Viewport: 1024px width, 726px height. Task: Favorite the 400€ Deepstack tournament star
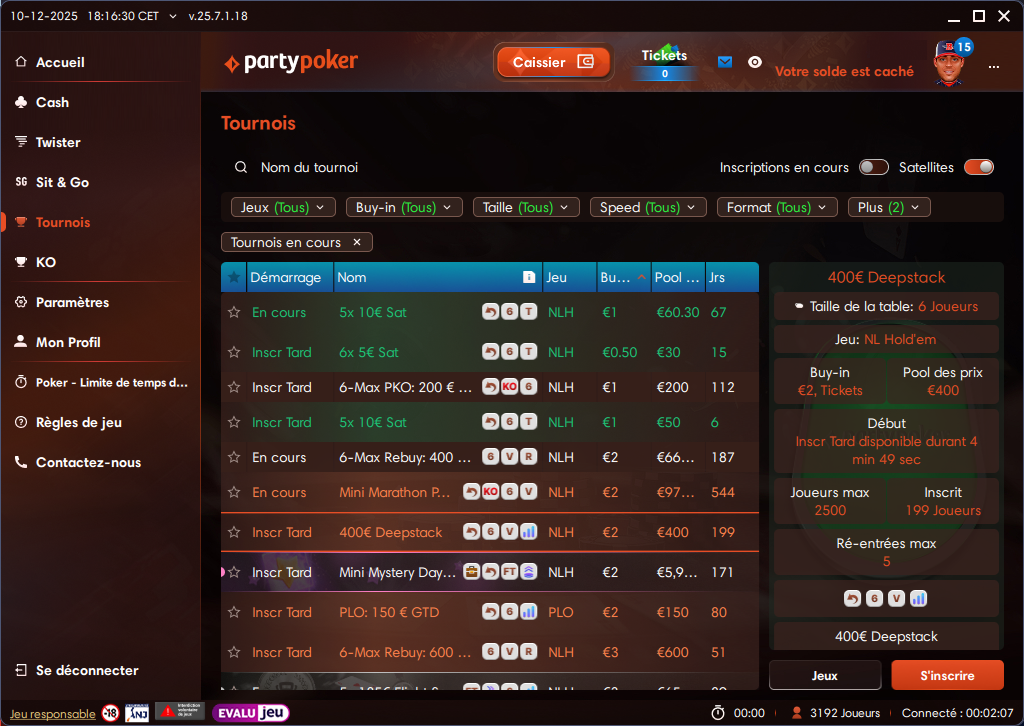(x=234, y=532)
